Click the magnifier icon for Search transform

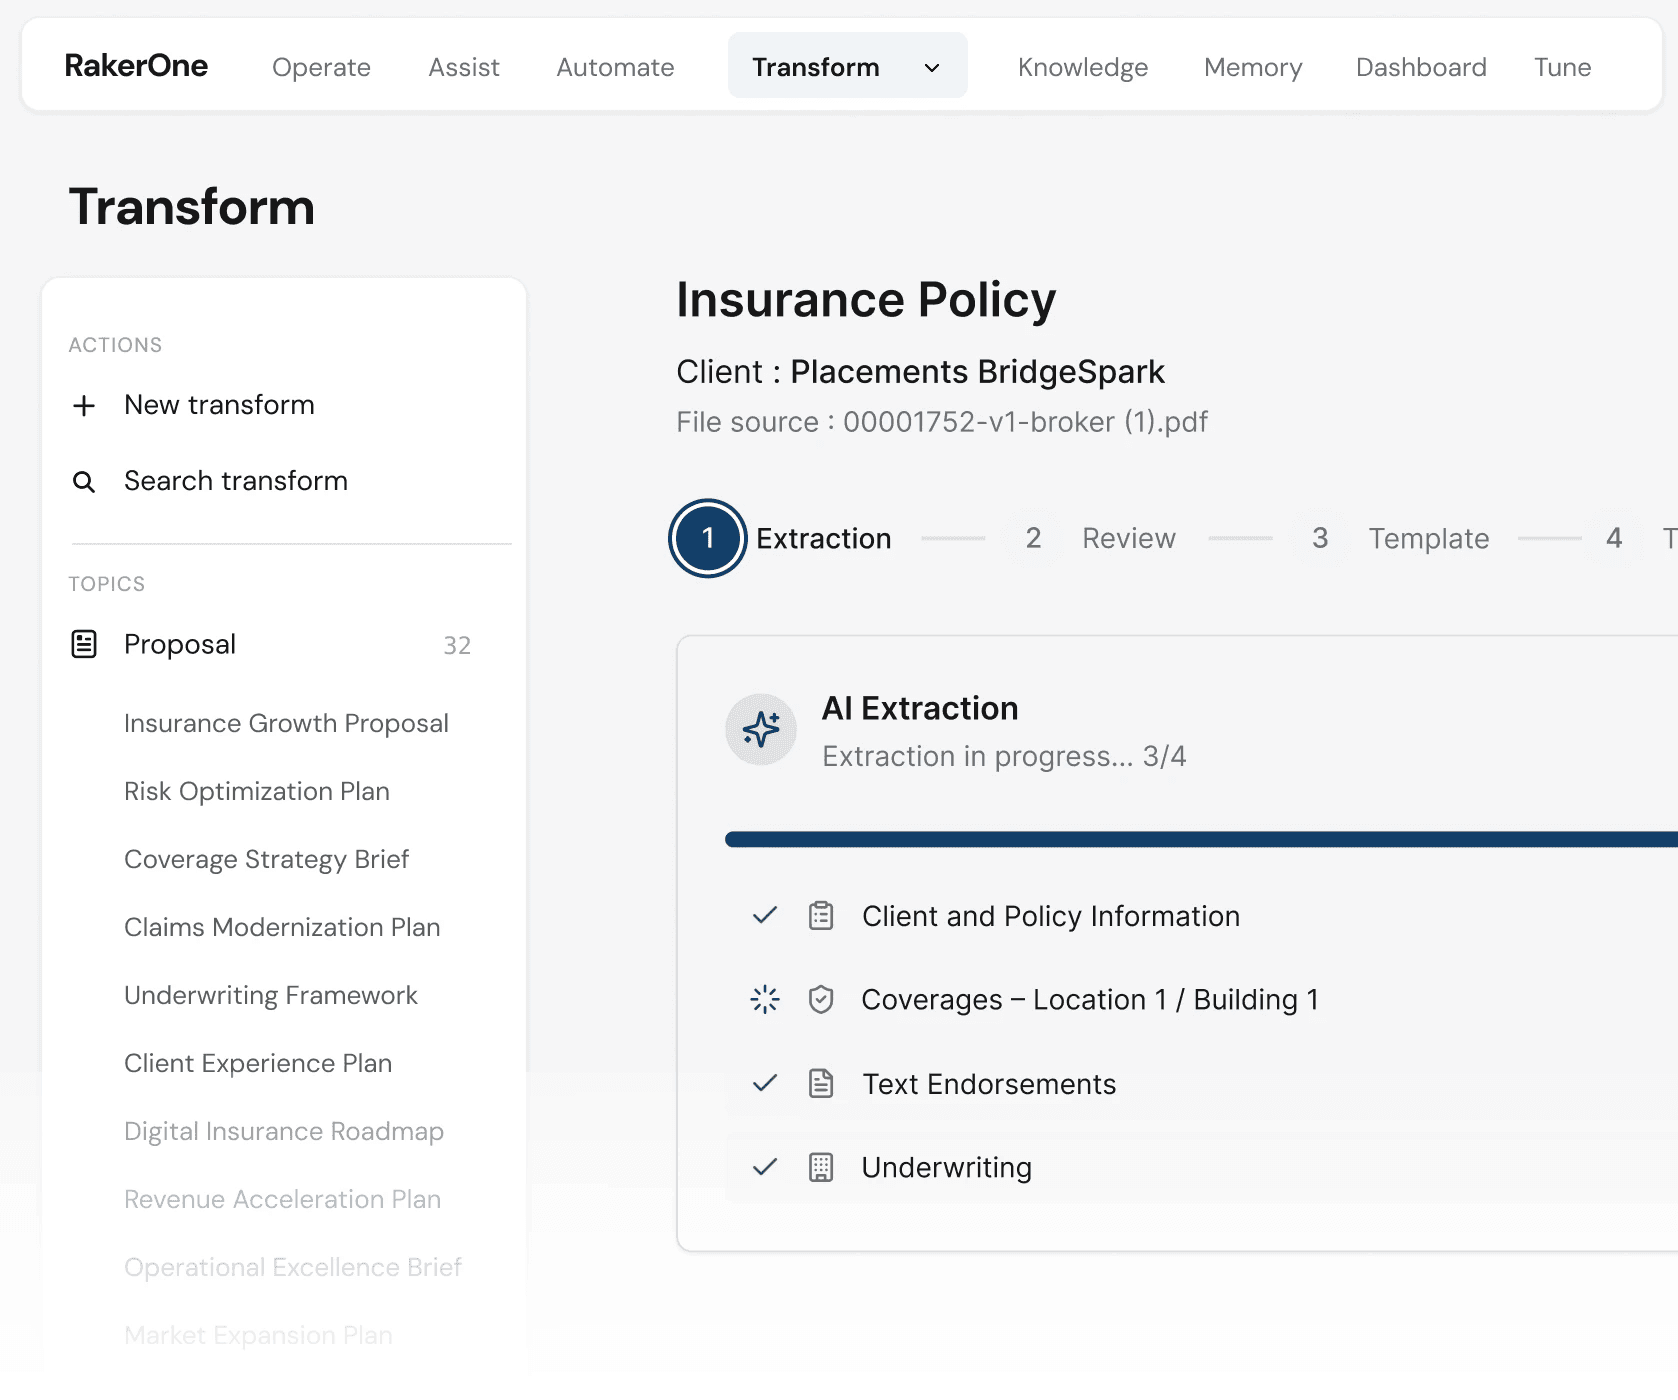point(84,482)
